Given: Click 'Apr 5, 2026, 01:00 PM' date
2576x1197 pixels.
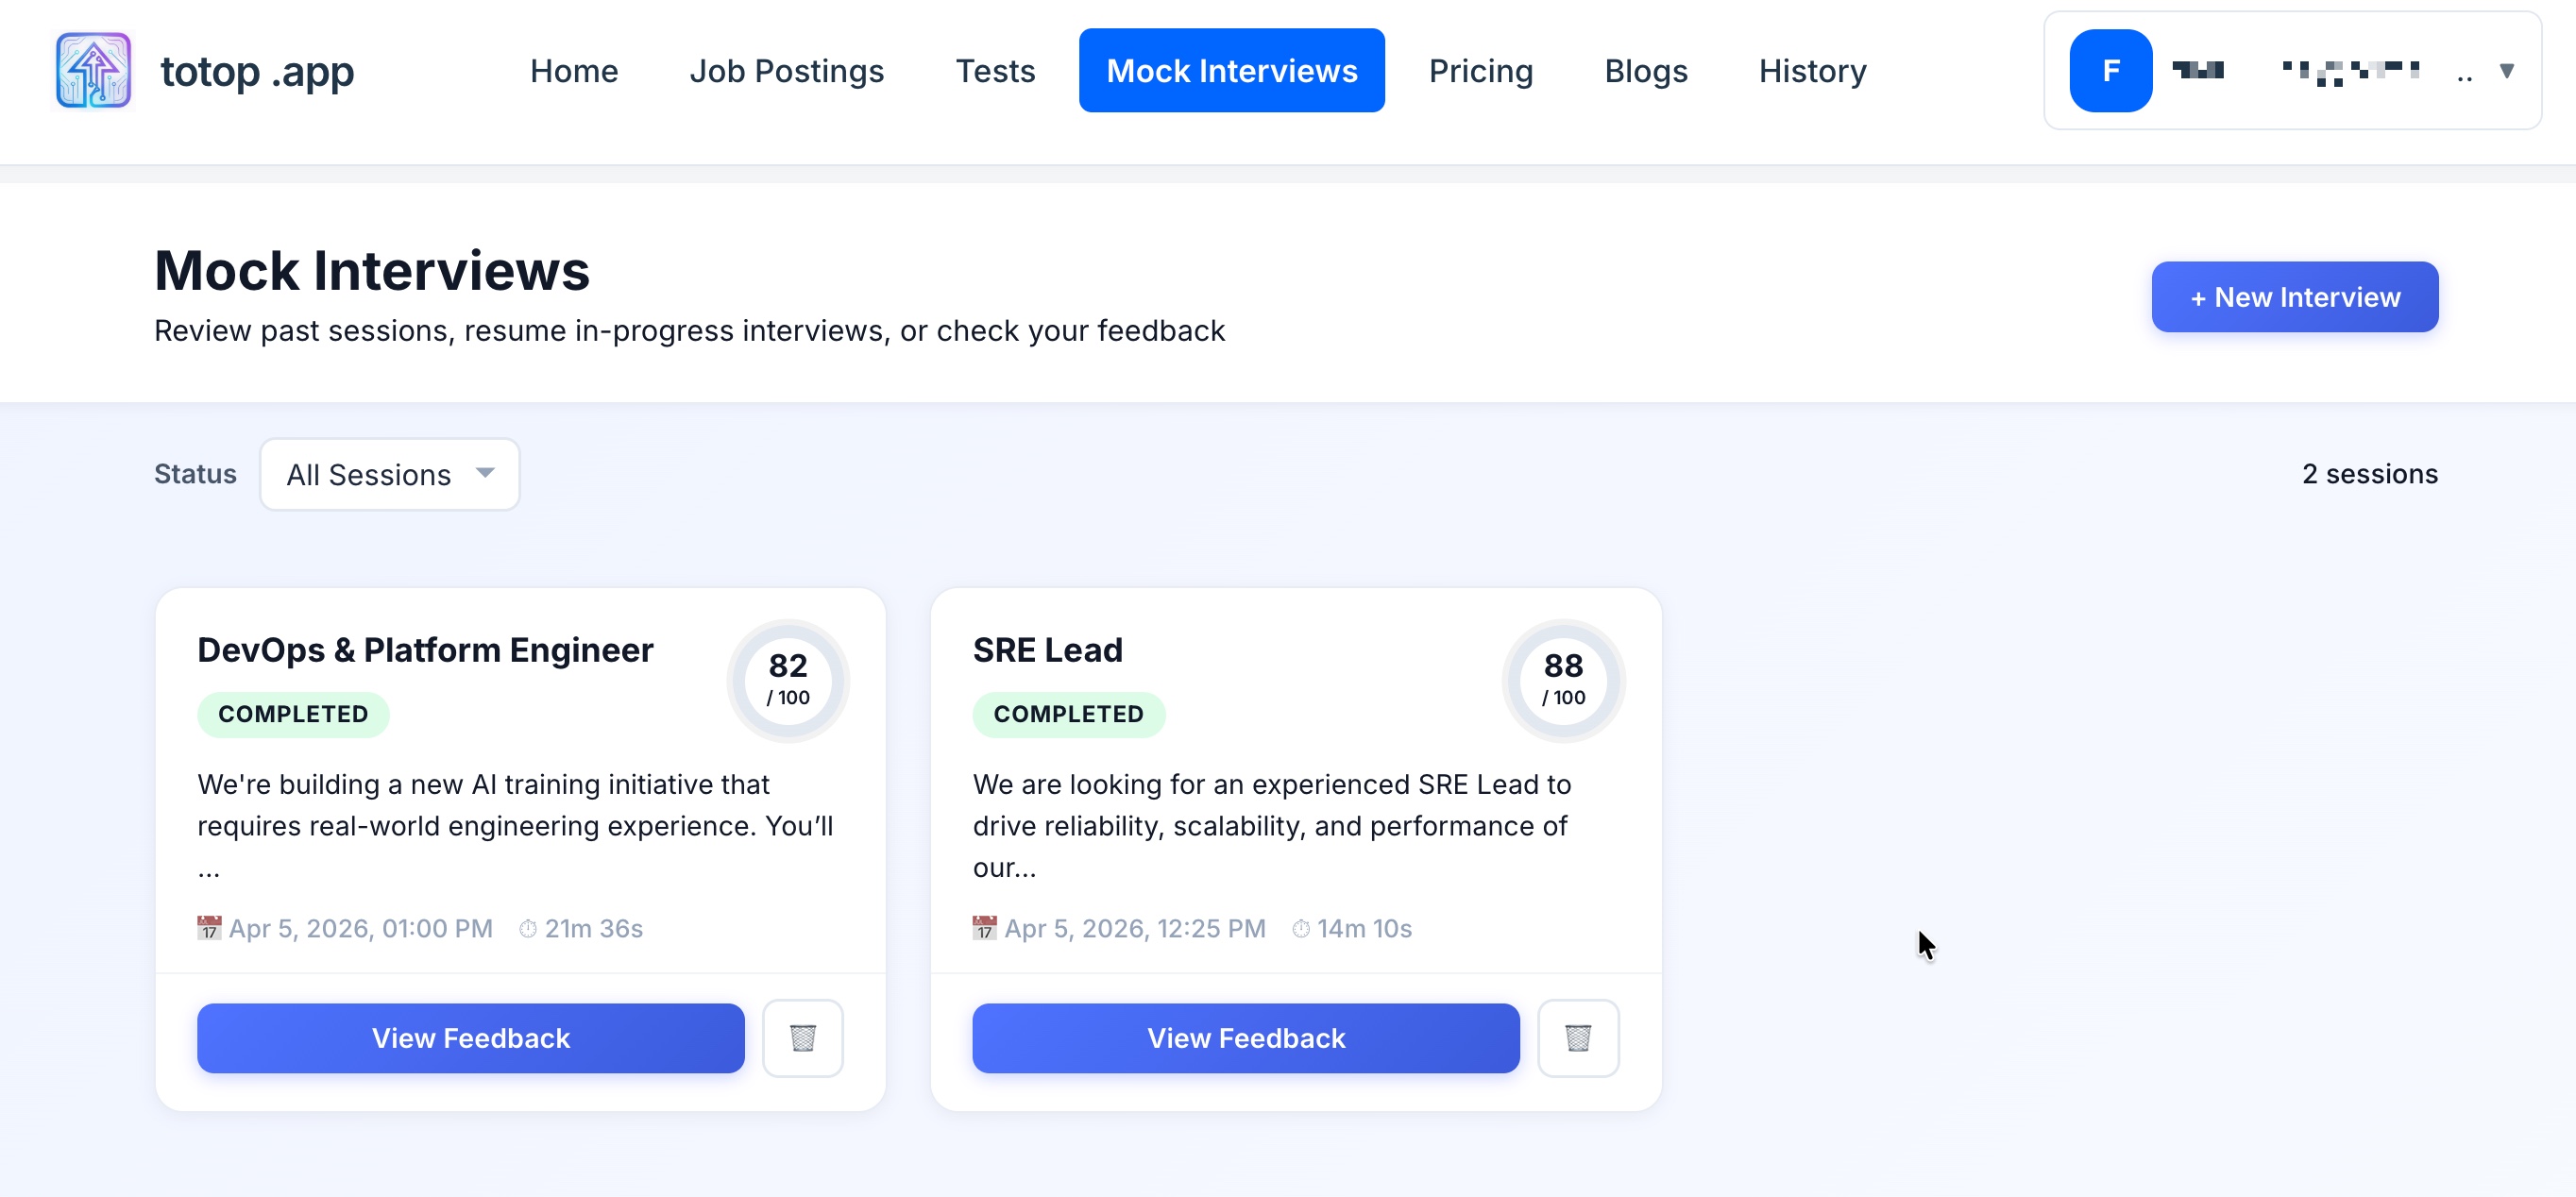Looking at the screenshot, I should pos(360,928).
